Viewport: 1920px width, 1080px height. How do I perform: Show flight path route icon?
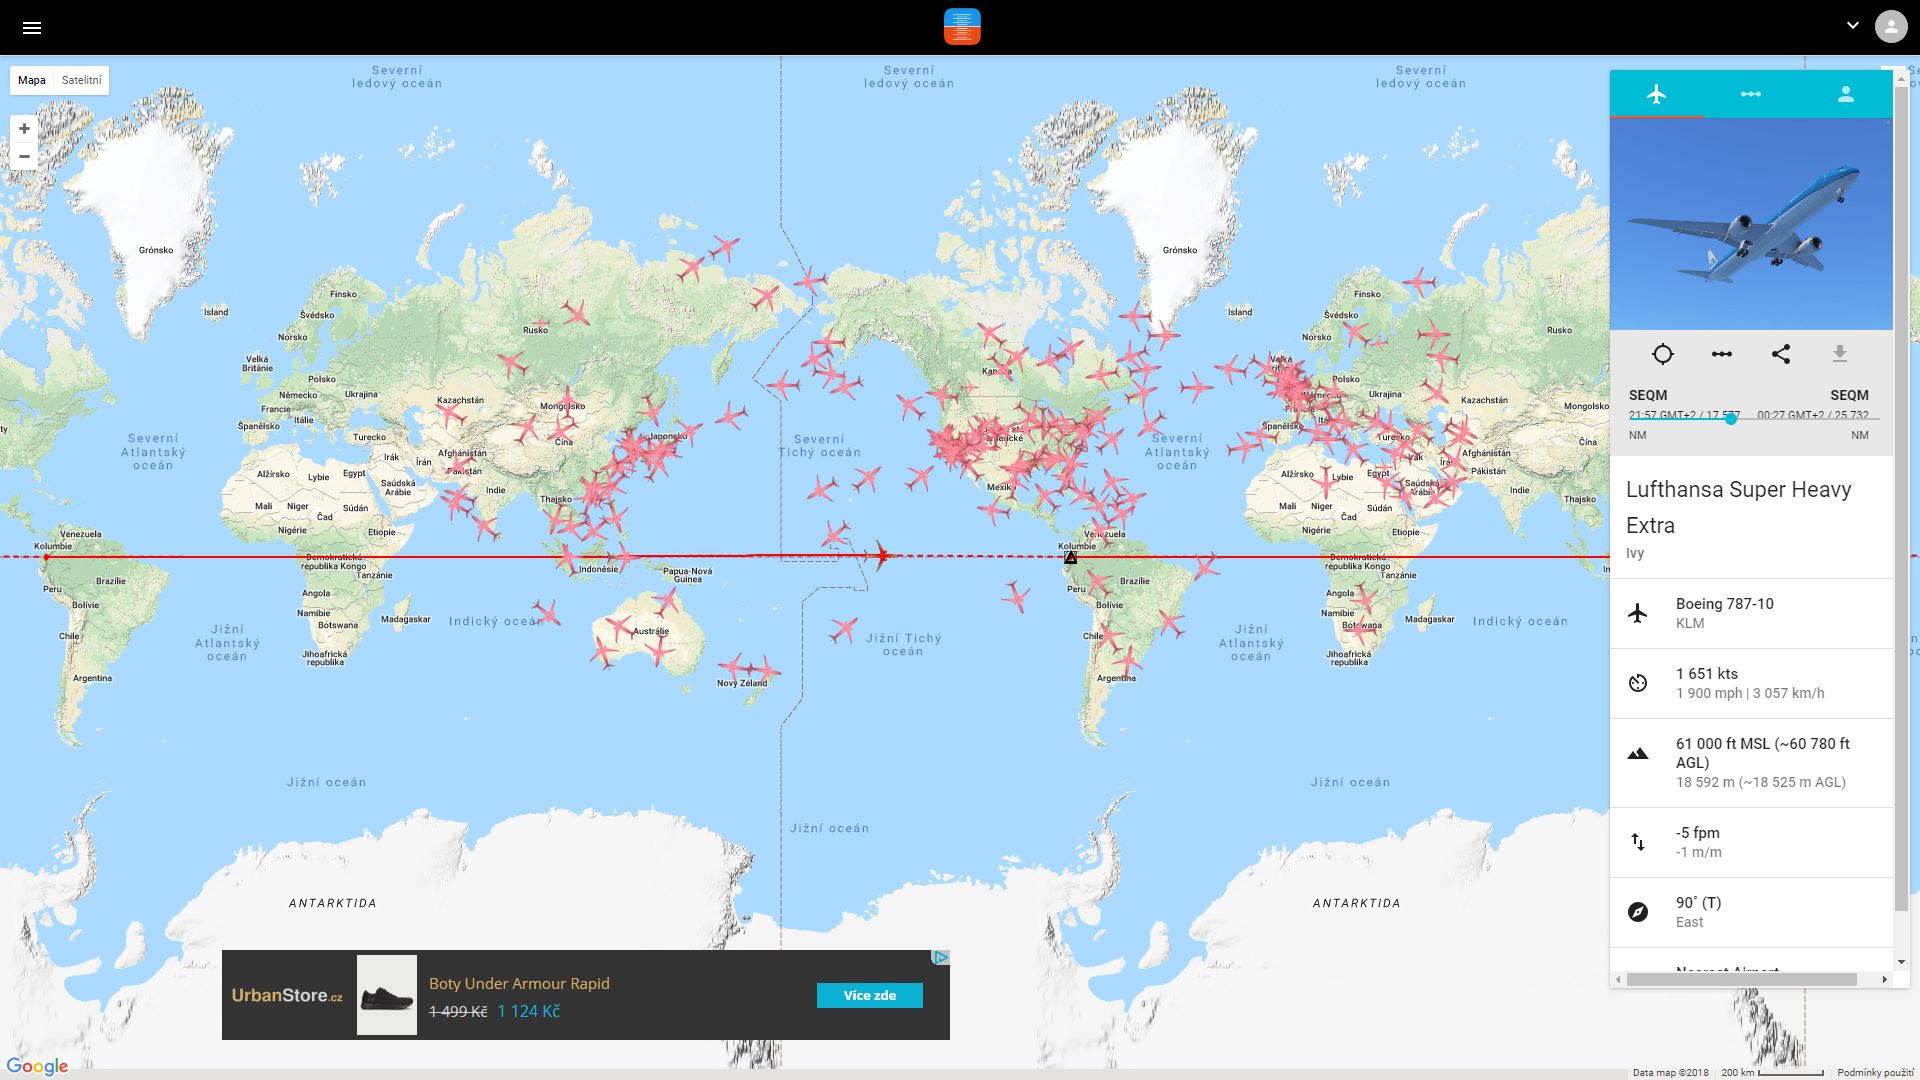[x=1721, y=354]
